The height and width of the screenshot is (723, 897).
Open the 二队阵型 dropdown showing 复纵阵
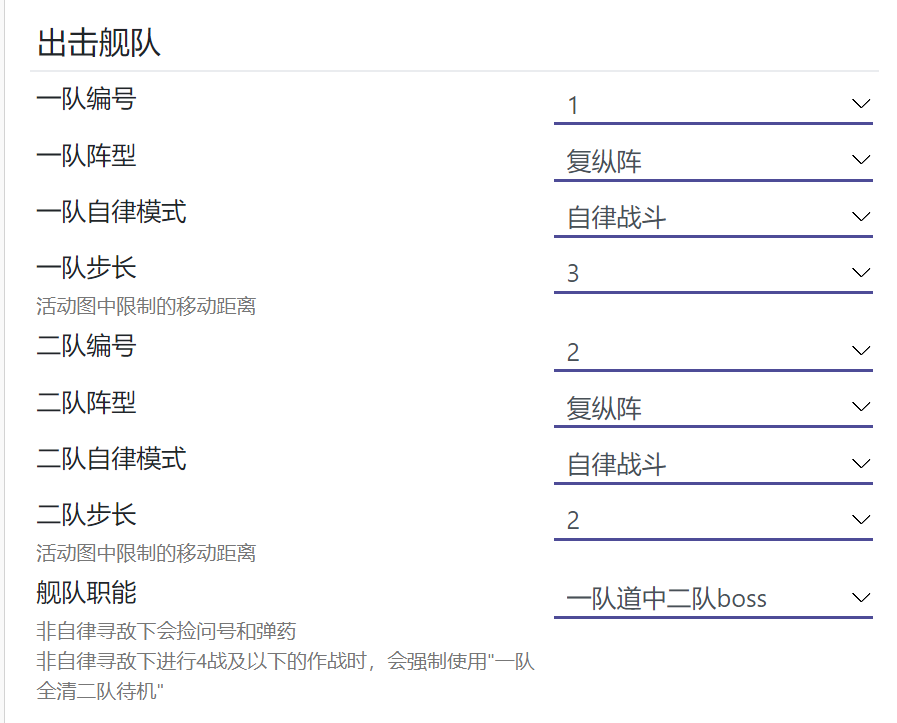pos(713,408)
